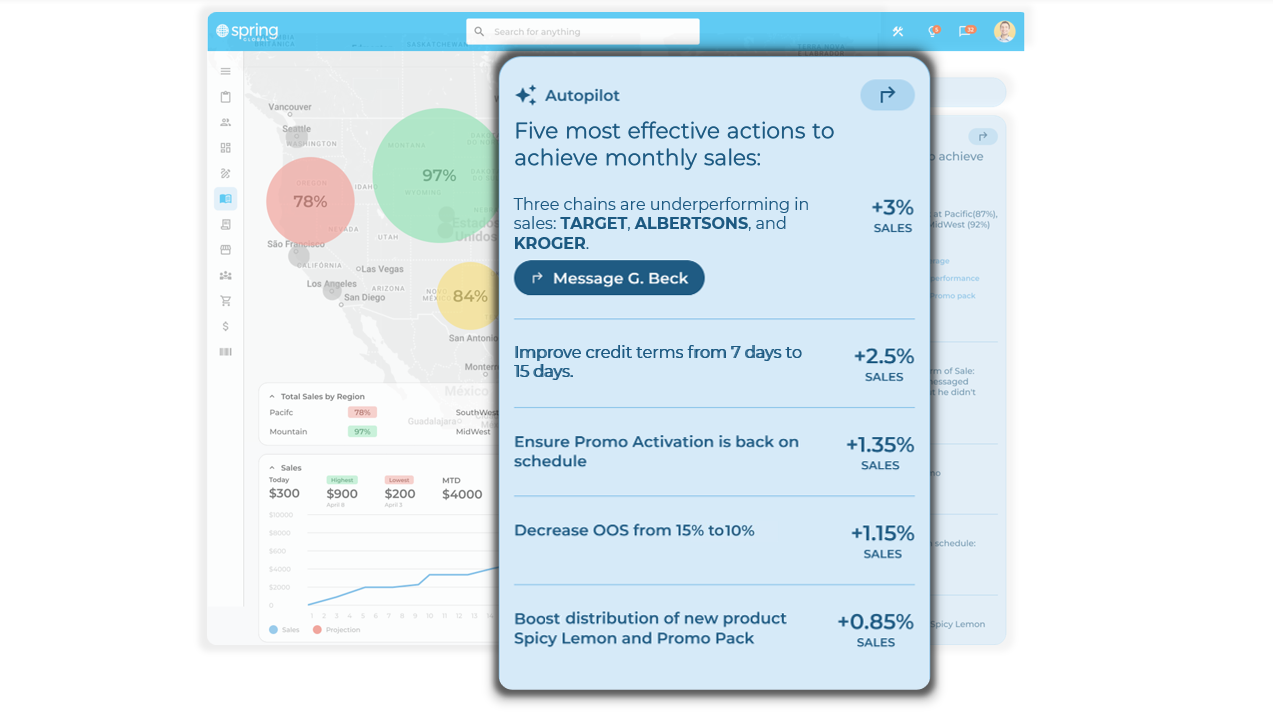The image size is (1273, 715).
Task: Open the team groups sidebar icon
Action: point(225,275)
